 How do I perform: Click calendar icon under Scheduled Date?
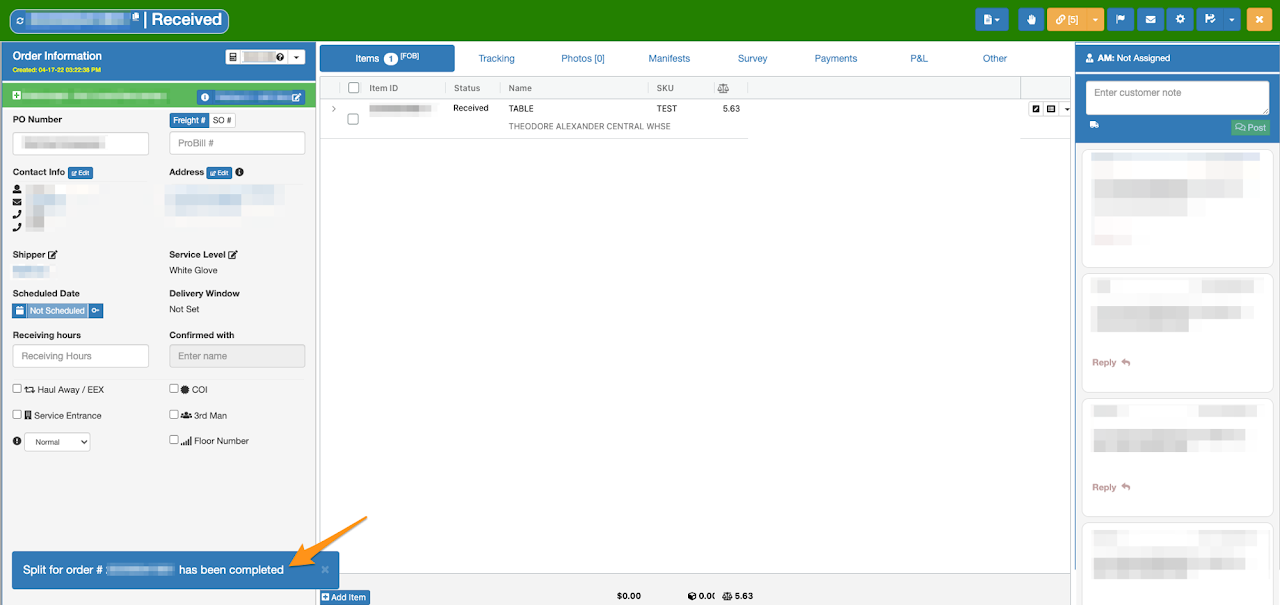19,311
